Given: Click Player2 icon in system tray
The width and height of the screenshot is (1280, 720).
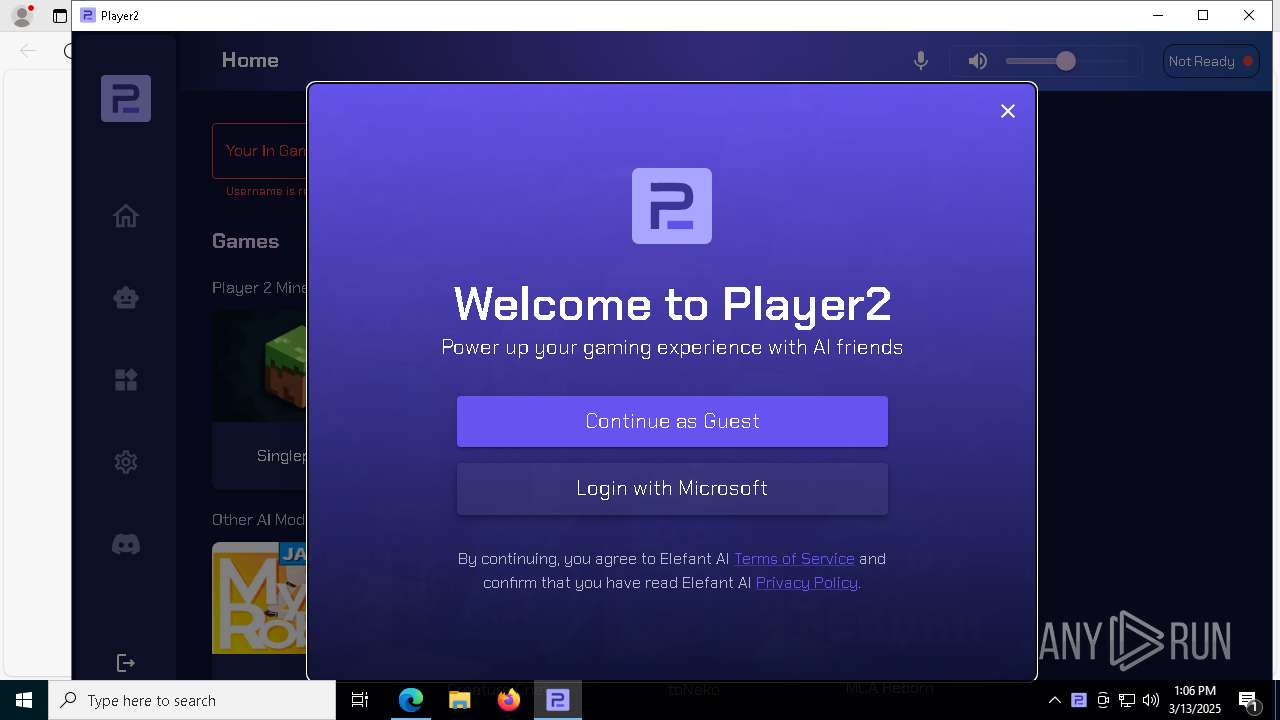Looking at the screenshot, I should click(x=1078, y=700).
